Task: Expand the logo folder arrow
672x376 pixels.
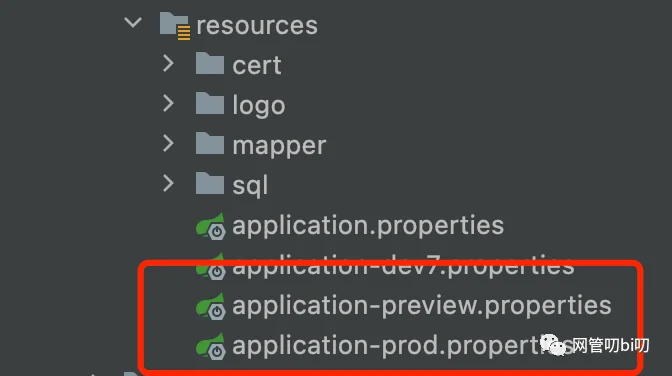Action: (168, 103)
